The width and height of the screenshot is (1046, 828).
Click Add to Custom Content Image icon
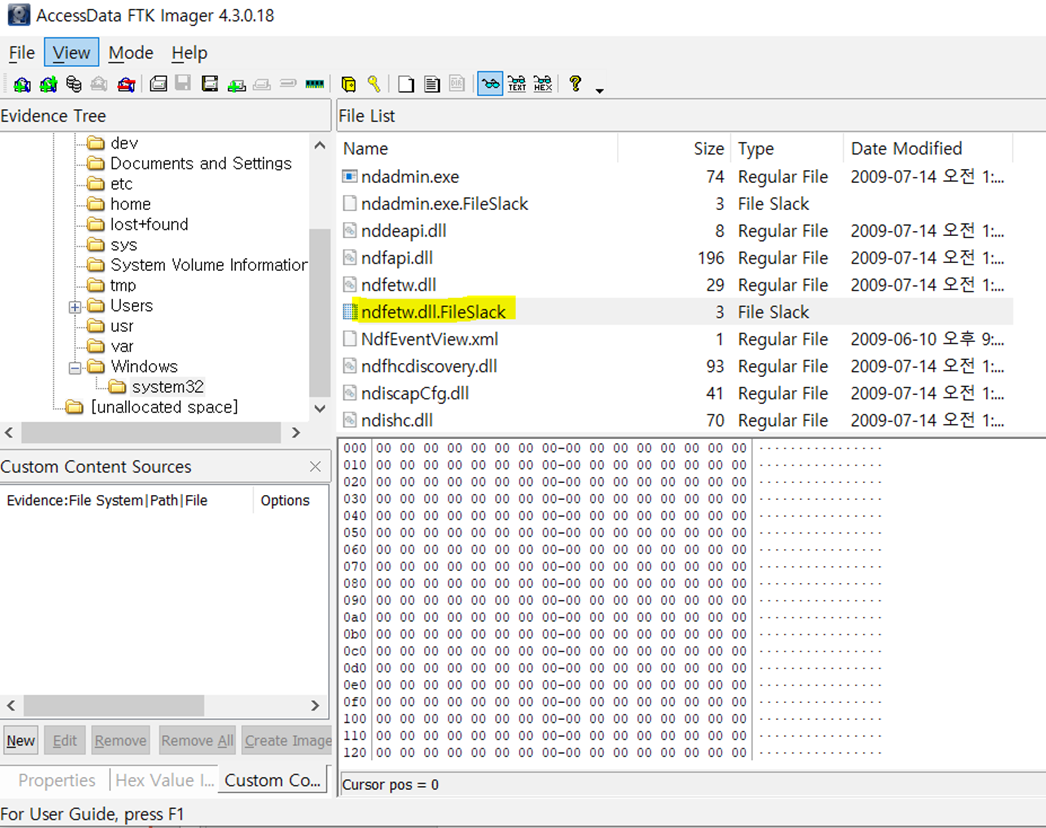coord(236,85)
